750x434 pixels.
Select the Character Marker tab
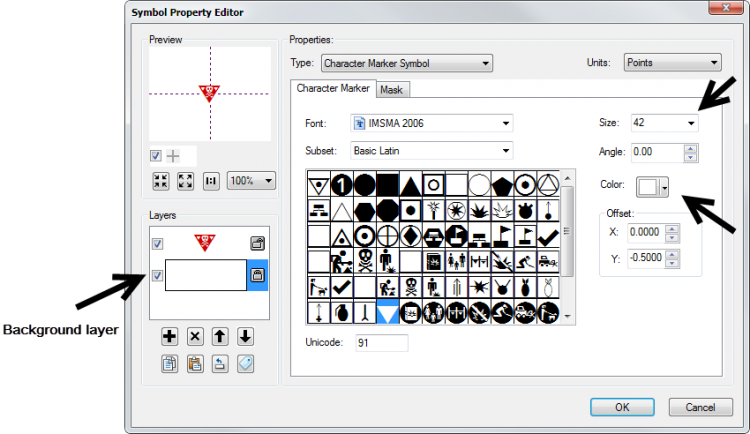(333, 89)
